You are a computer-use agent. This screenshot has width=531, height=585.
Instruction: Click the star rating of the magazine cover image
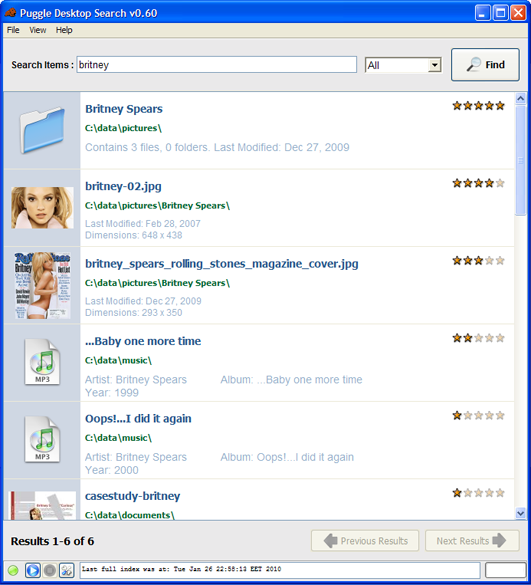point(478,260)
